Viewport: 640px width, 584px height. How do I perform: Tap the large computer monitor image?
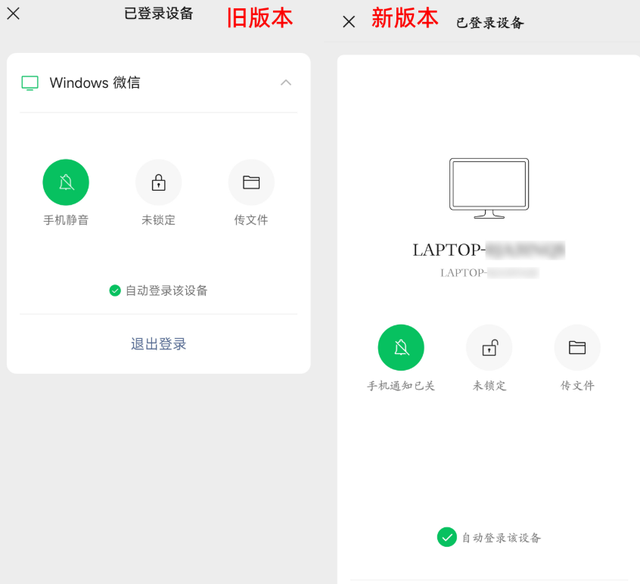pyautogui.click(x=489, y=188)
